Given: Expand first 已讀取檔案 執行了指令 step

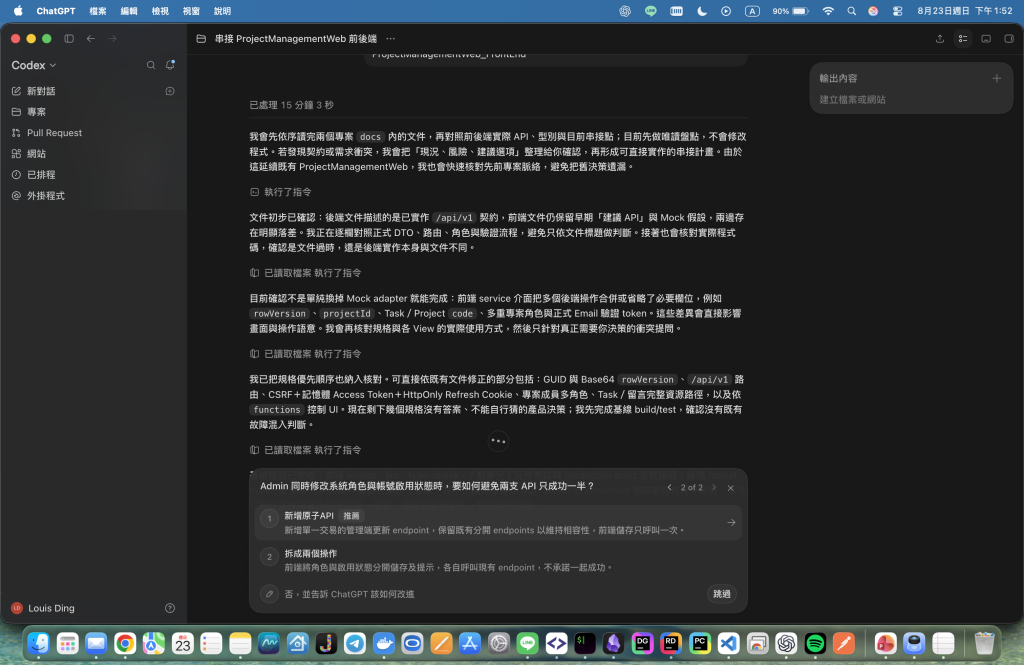Looking at the screenshot, I should [x=305, y=273].
